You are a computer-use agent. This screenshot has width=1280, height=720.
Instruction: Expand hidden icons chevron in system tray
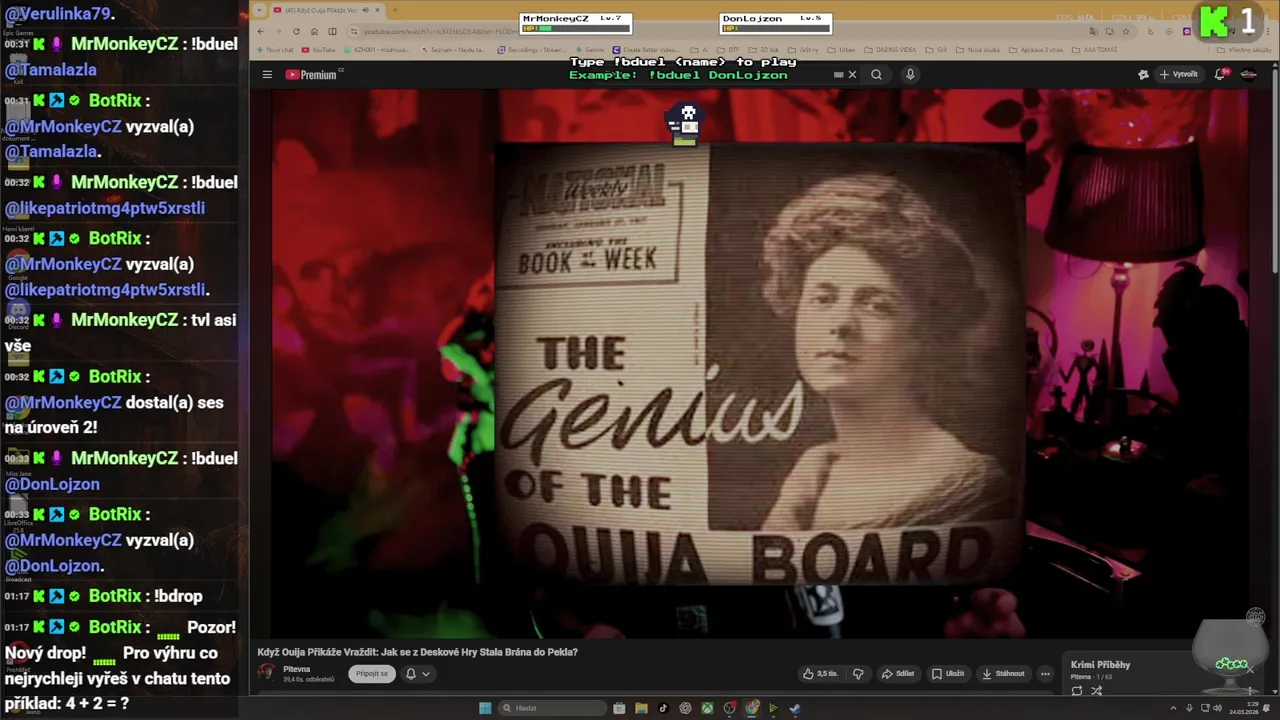(1173, 708)
